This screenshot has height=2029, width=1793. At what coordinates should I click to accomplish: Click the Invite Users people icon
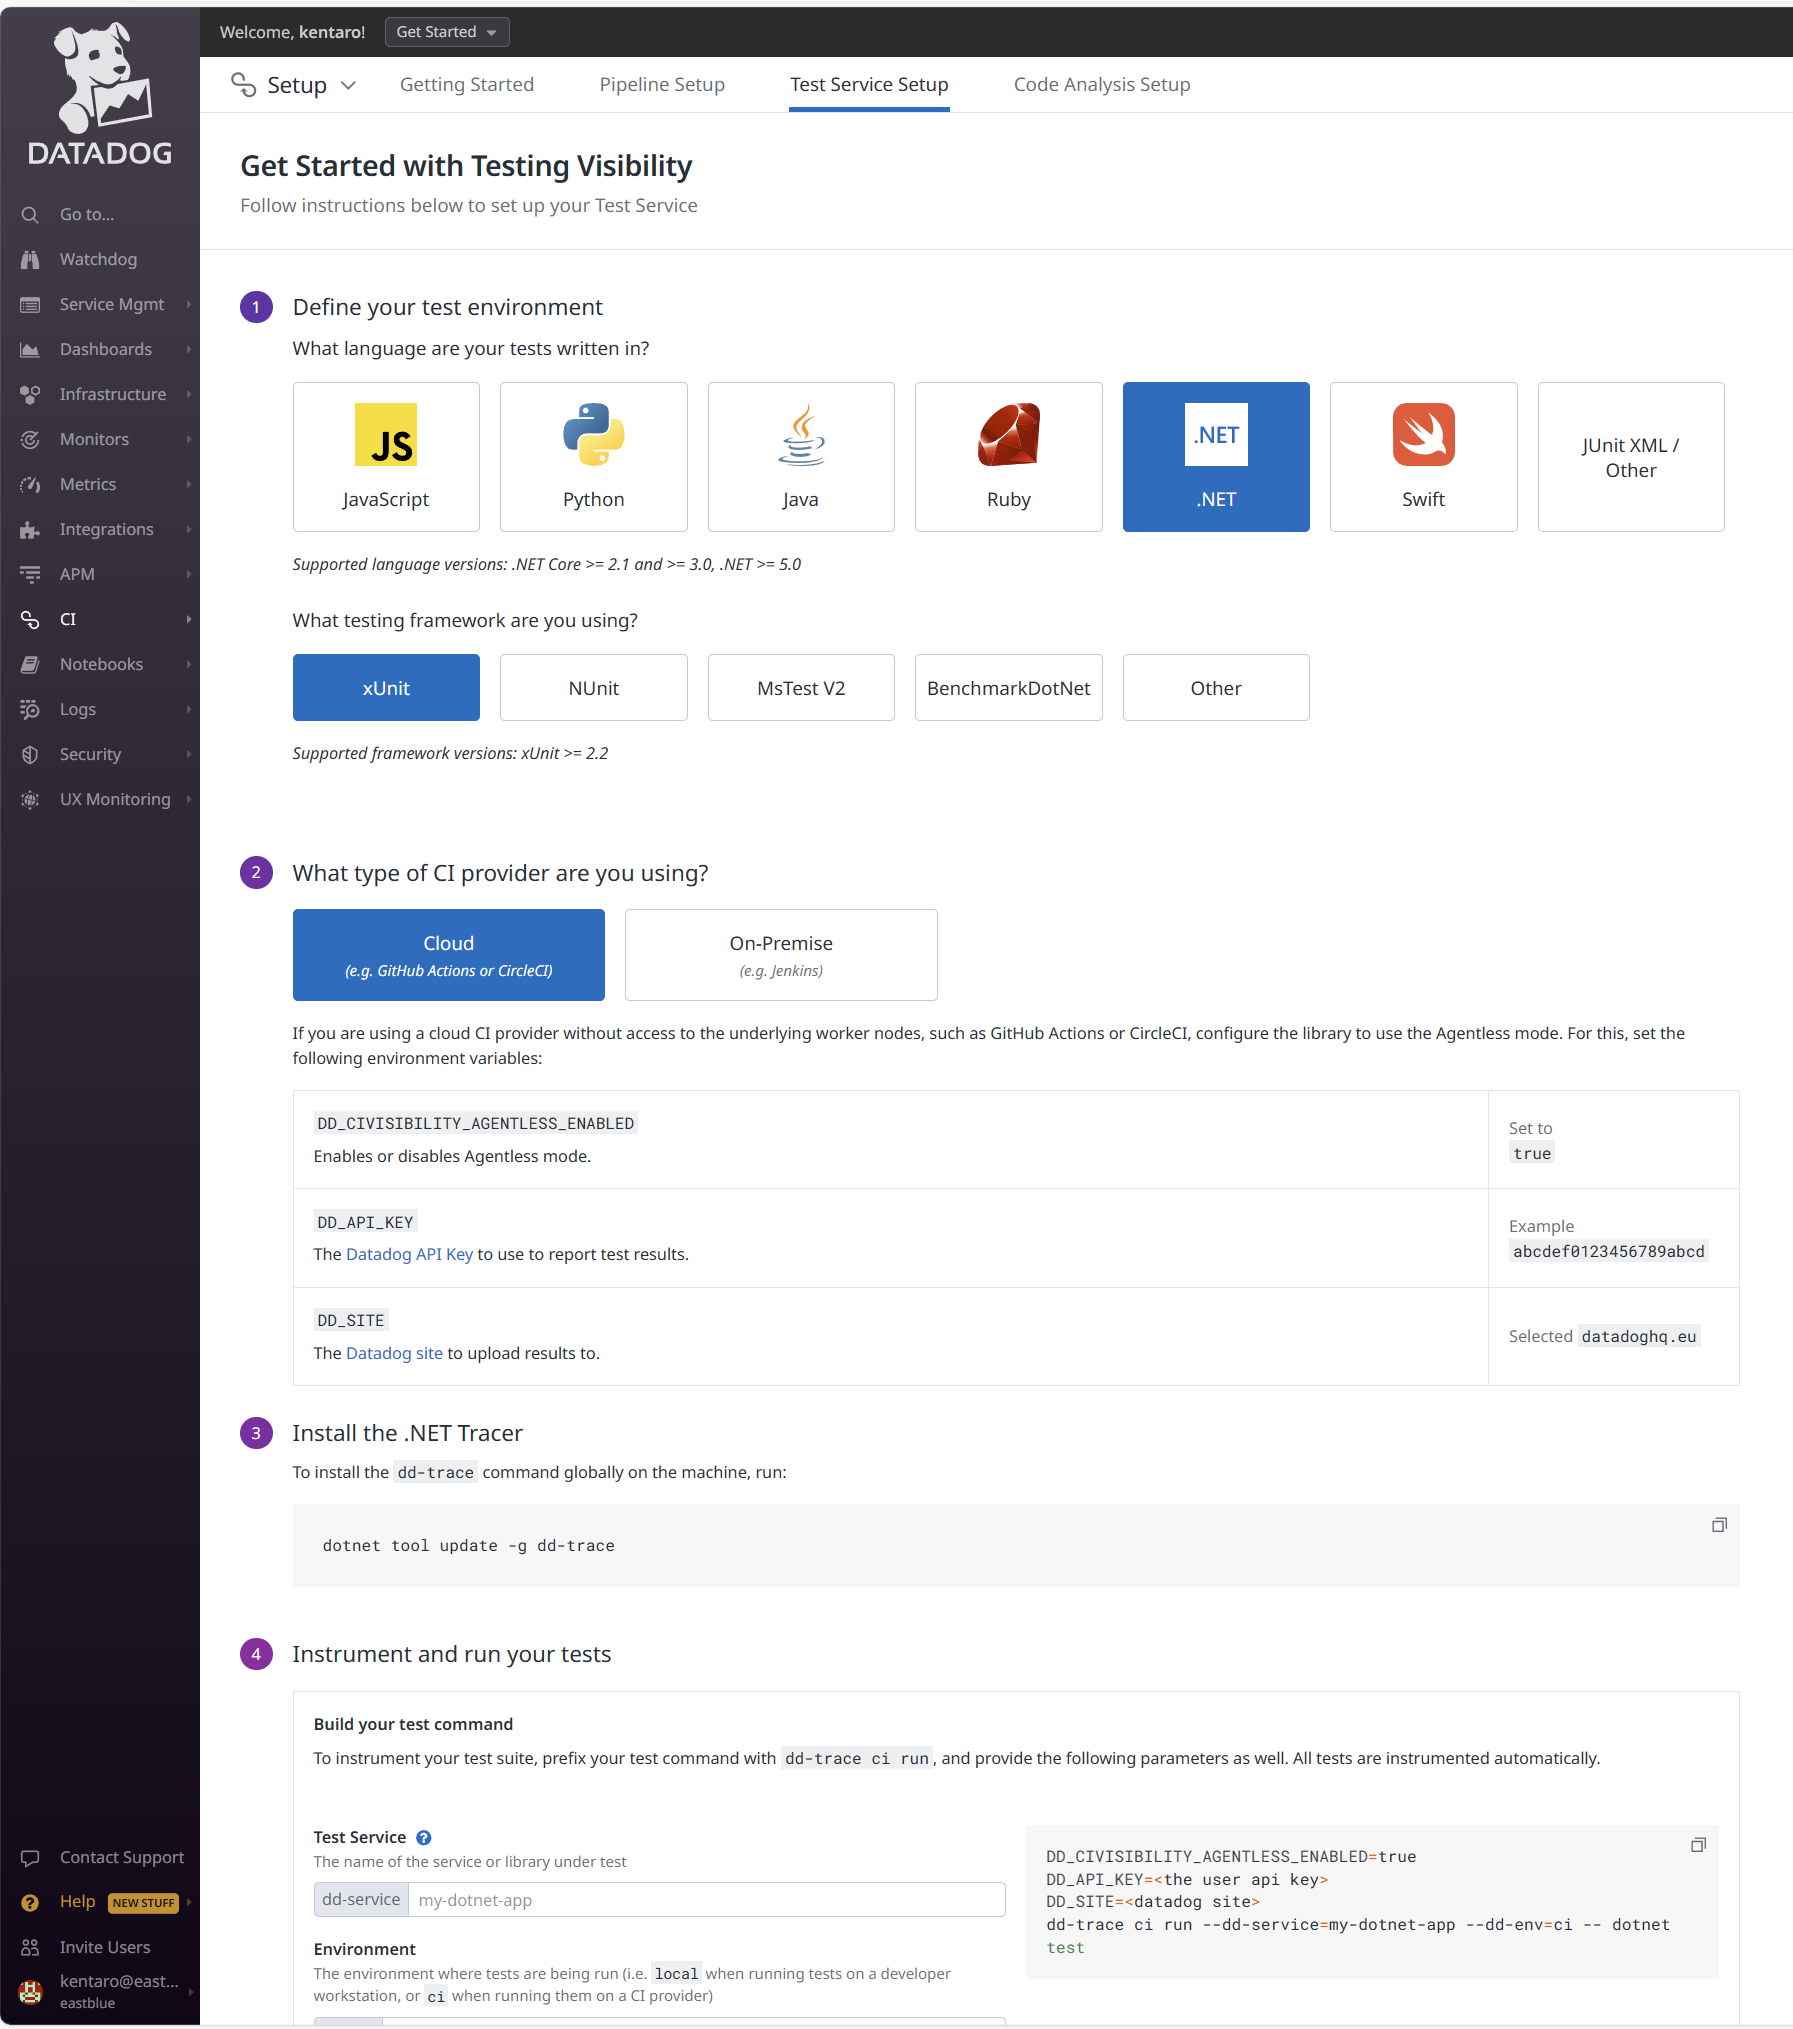point(30,1947)
